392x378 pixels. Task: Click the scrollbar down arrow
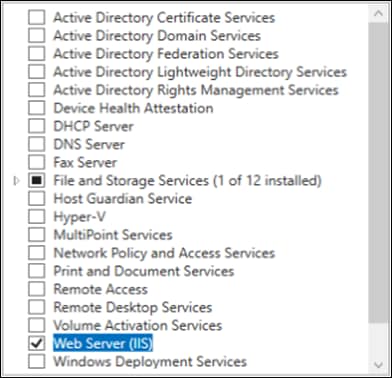point(378,364)
